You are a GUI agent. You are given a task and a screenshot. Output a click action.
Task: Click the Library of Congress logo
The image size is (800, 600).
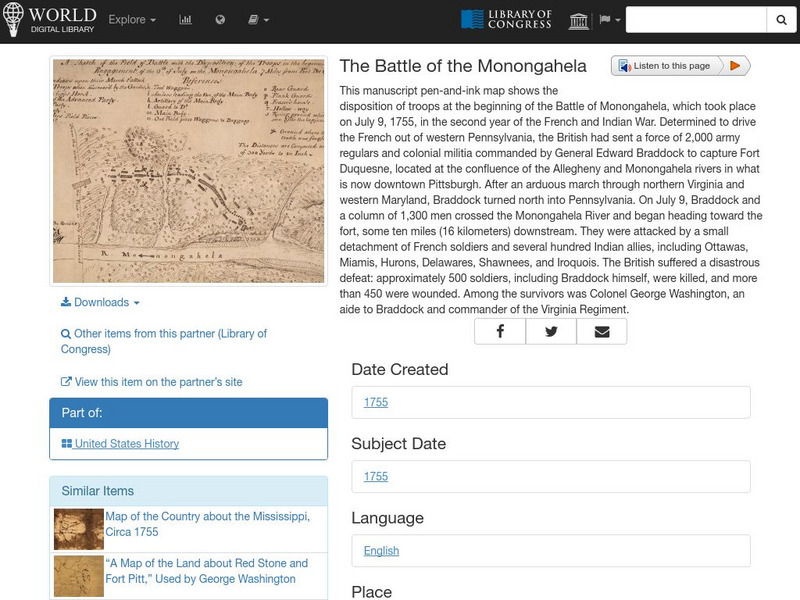tap(506, 19)
